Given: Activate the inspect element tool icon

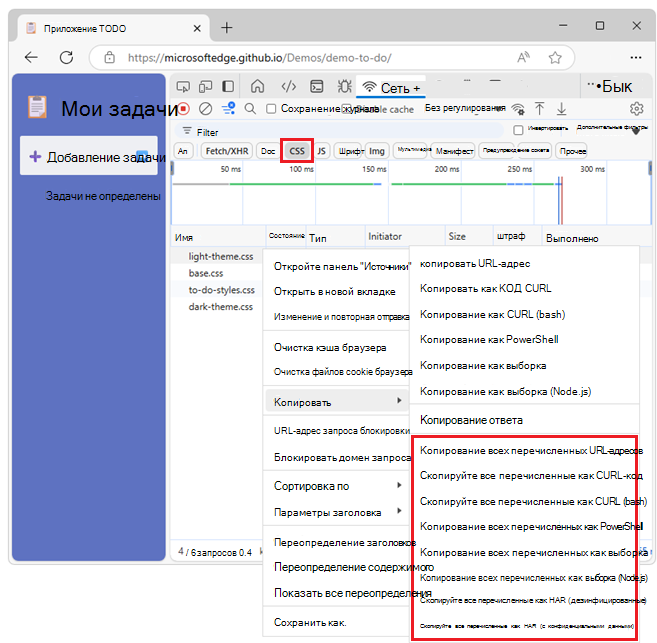Looking at the screenshot, I should point(183,87).
